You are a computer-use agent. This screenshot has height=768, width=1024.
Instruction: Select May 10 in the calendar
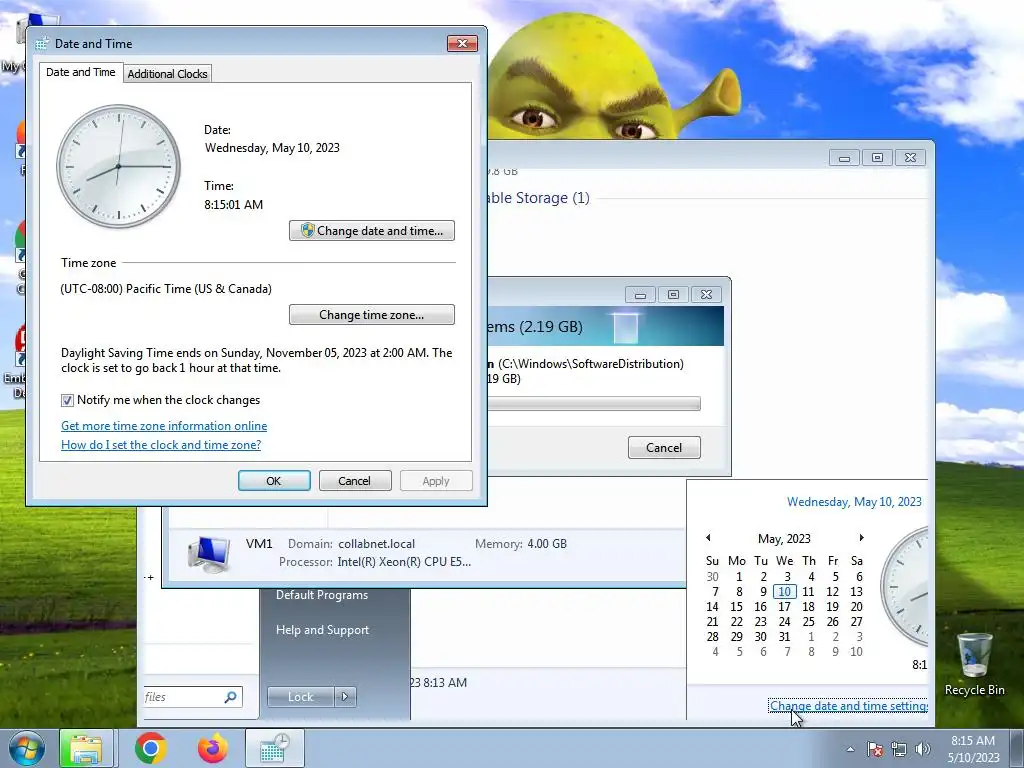pyautogui.click(x=784, y=592)
